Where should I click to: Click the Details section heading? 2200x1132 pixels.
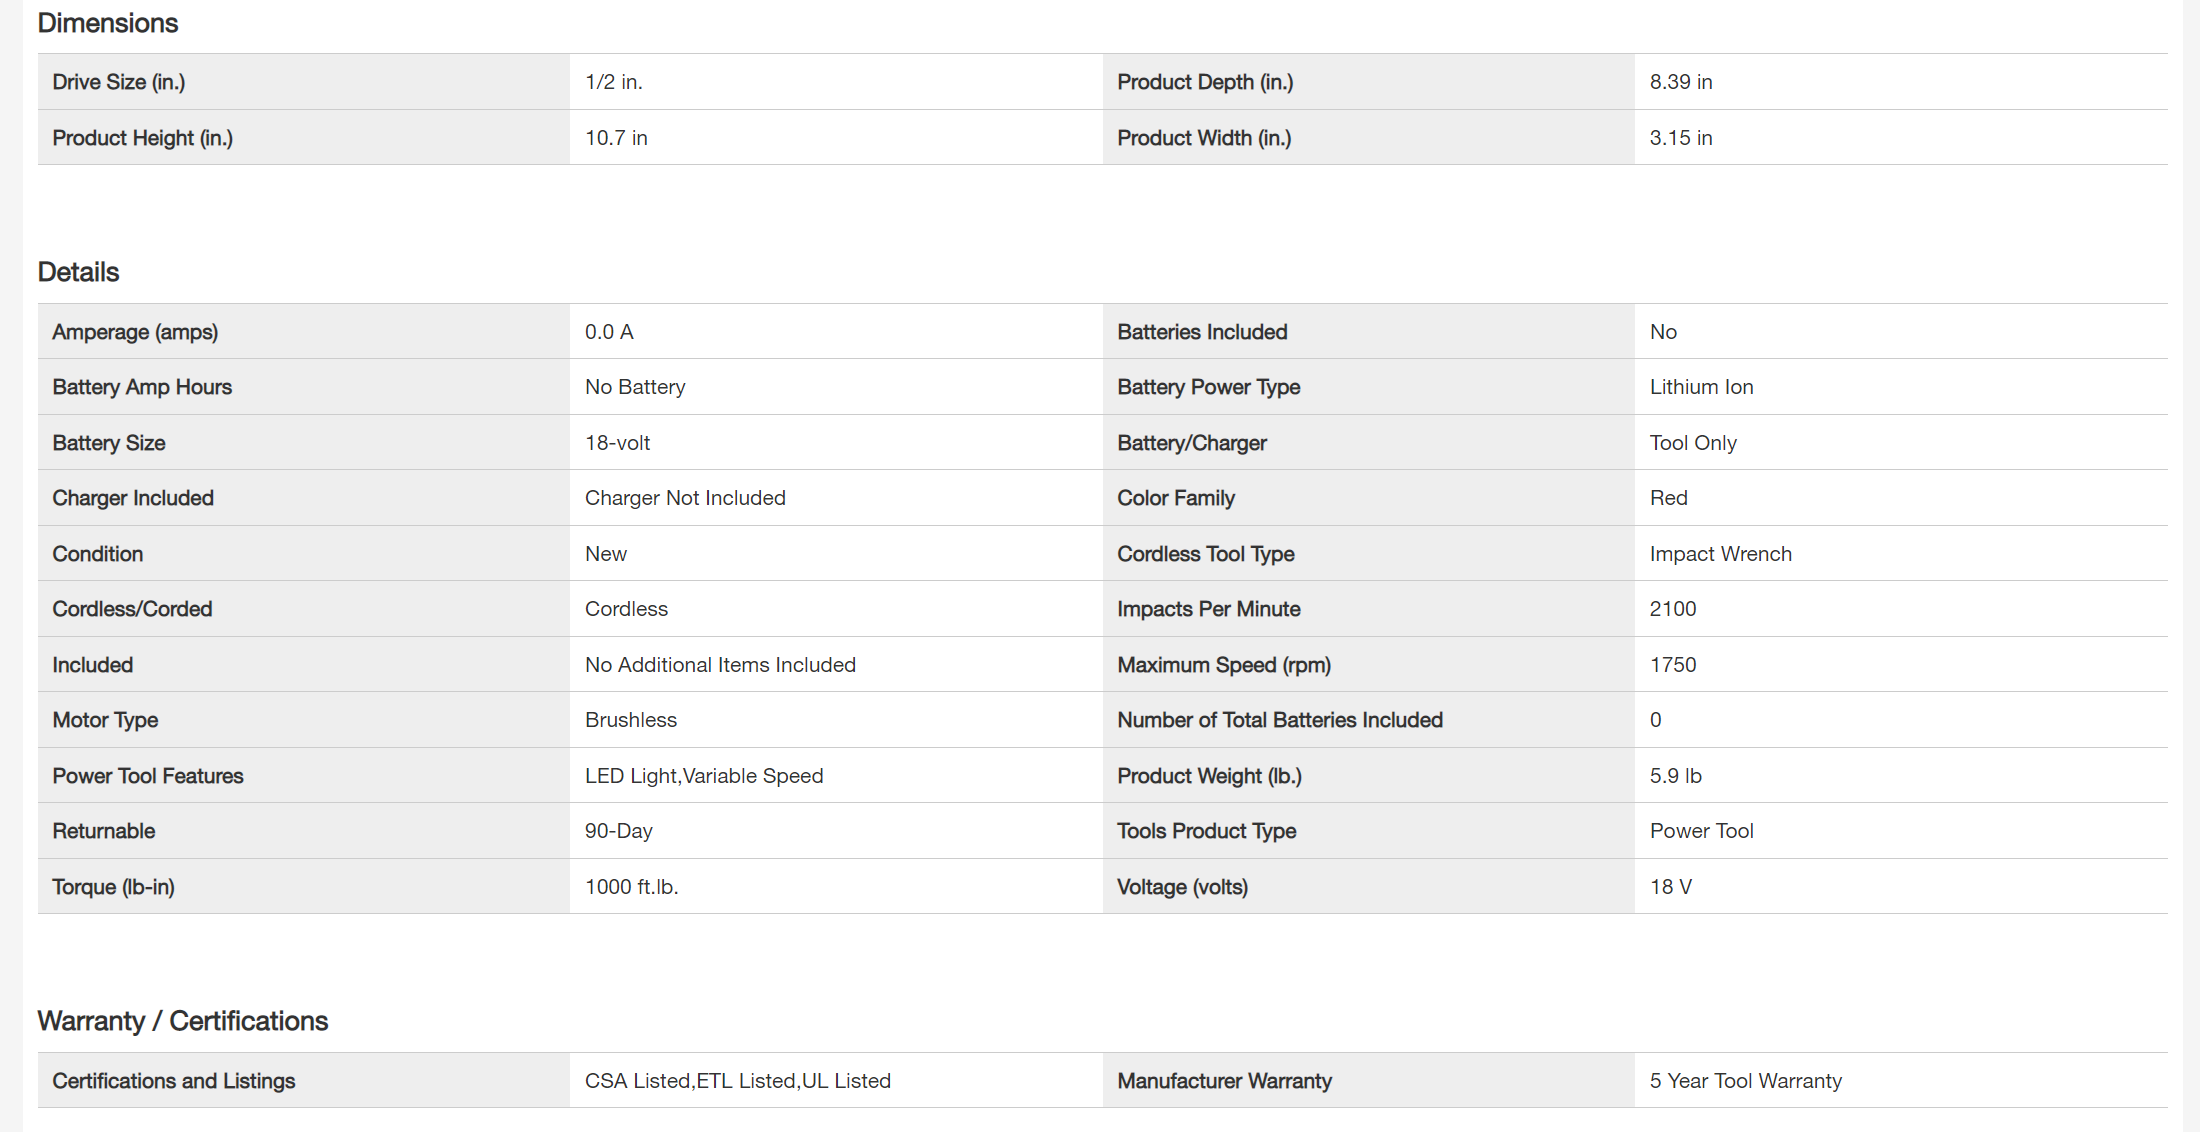pyautogui.click(x=78, y=272)
